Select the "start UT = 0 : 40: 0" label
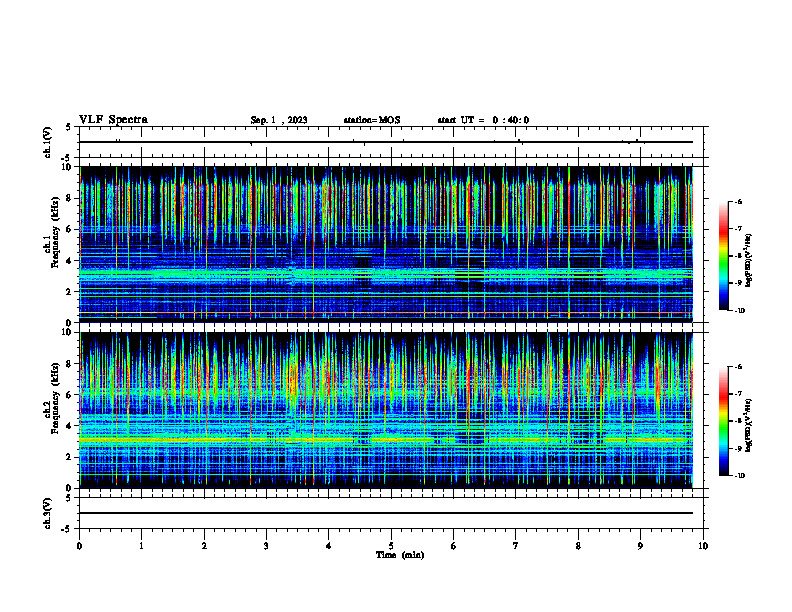Viewport: 792px width, 612px height. (483, 120)
